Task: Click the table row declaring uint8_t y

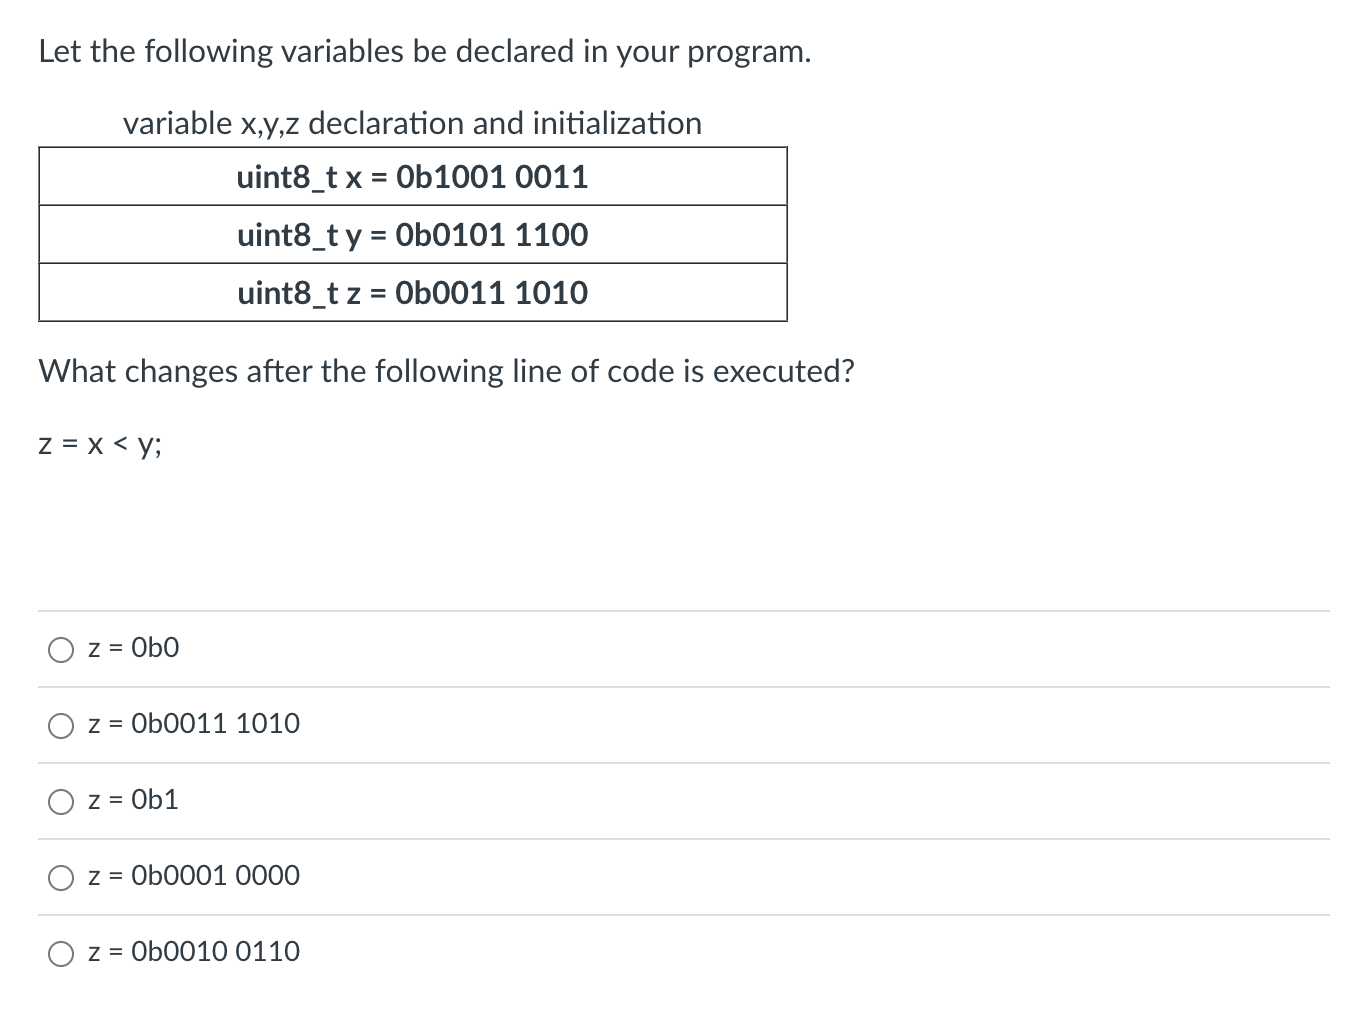Action: (x=412, y=235)
